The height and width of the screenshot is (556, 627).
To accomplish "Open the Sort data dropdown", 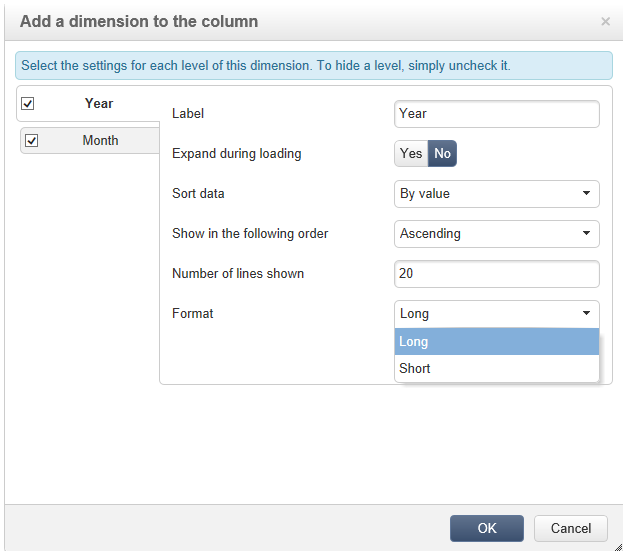I will (x=496, y=194).
